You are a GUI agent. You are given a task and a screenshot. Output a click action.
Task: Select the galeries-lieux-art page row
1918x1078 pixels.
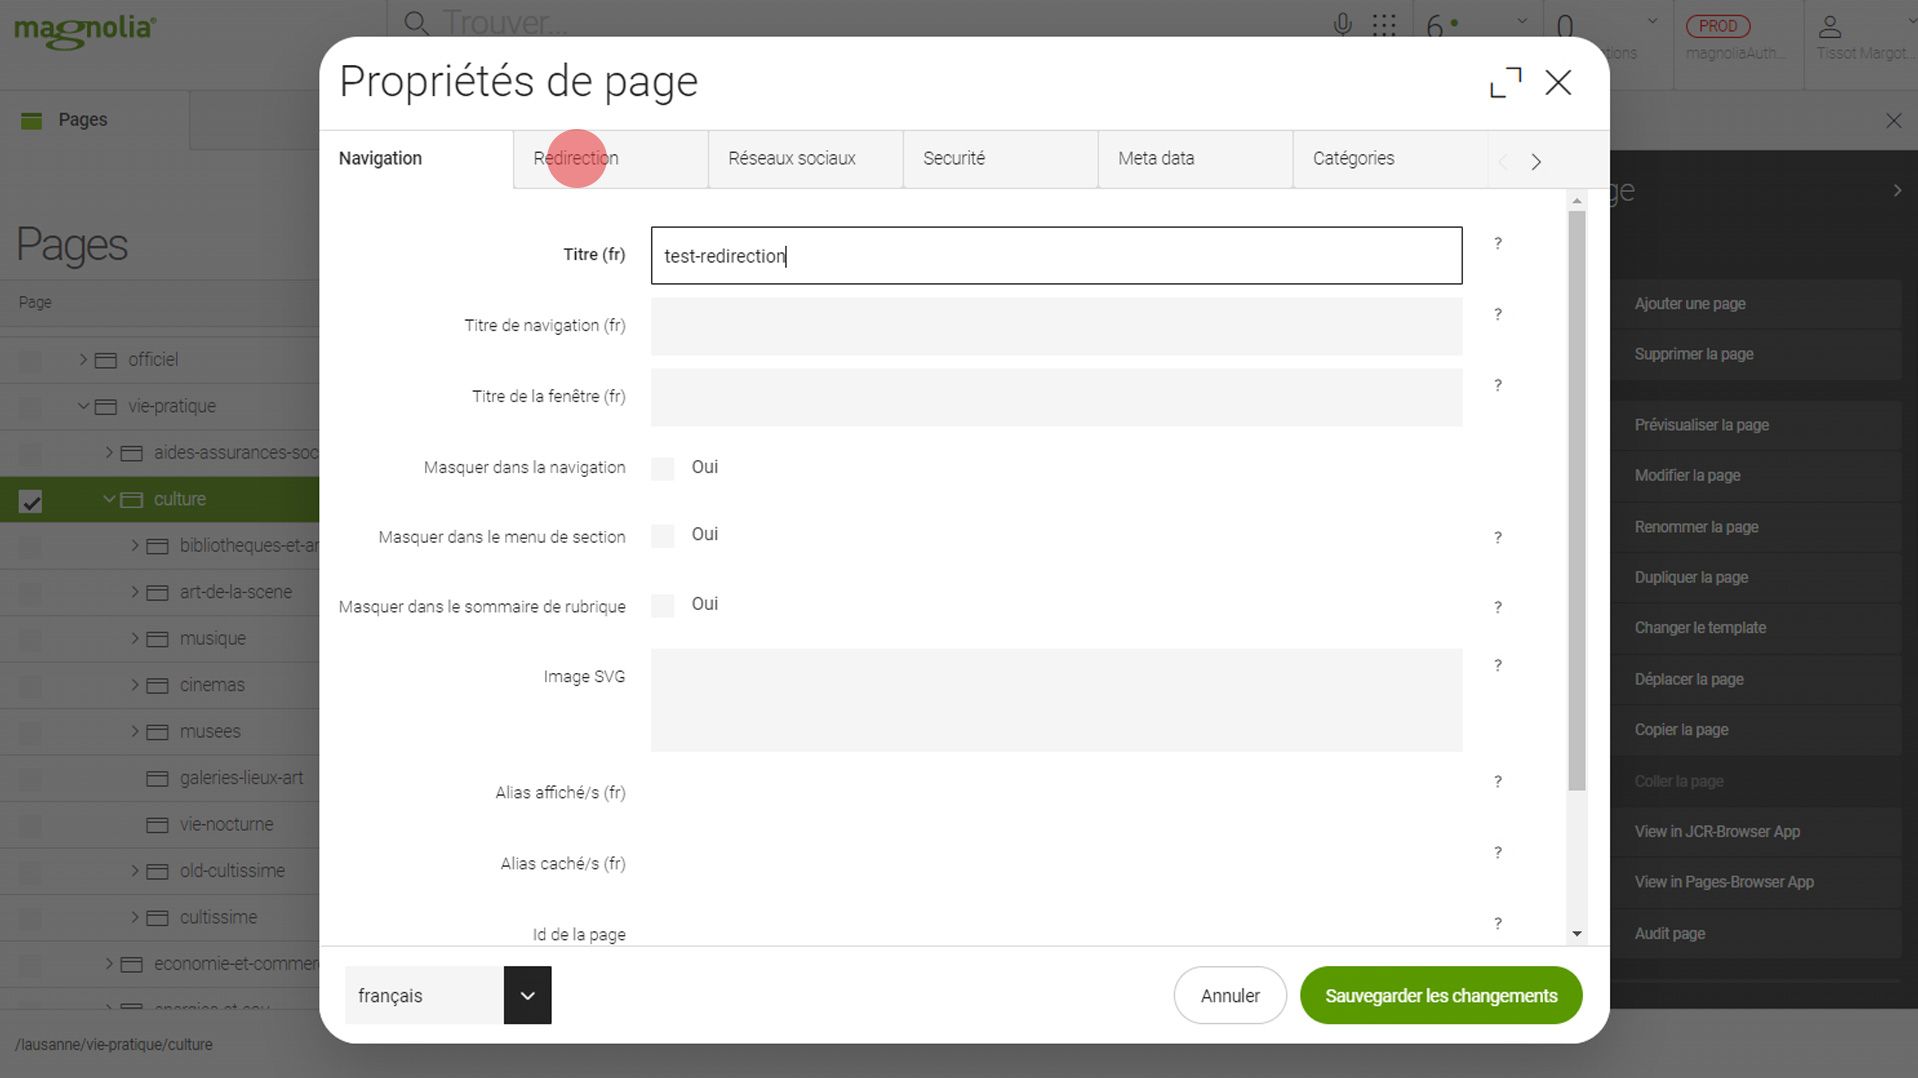(x=160, y=778)
